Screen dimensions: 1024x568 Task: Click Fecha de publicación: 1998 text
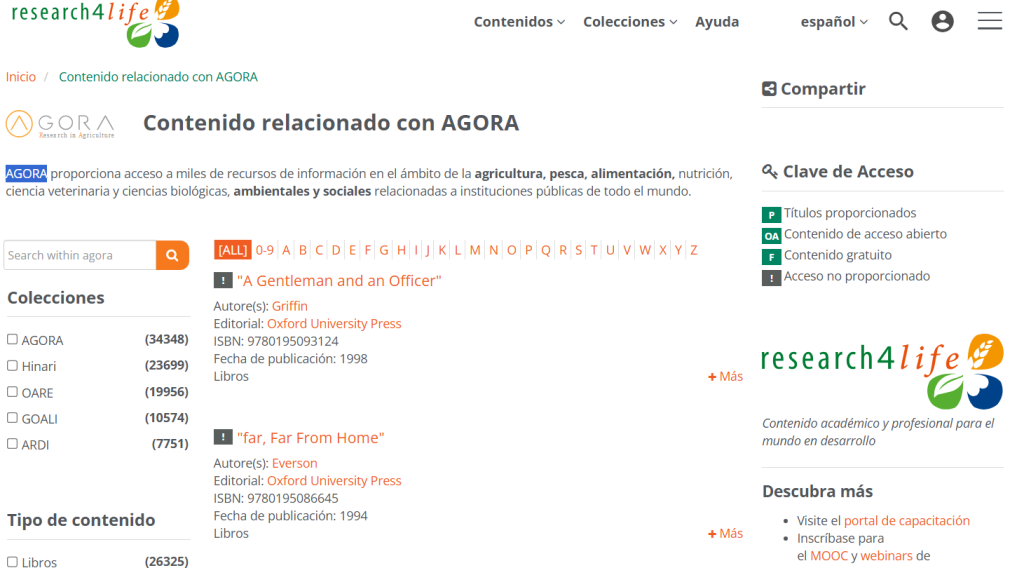pos(290,359)
